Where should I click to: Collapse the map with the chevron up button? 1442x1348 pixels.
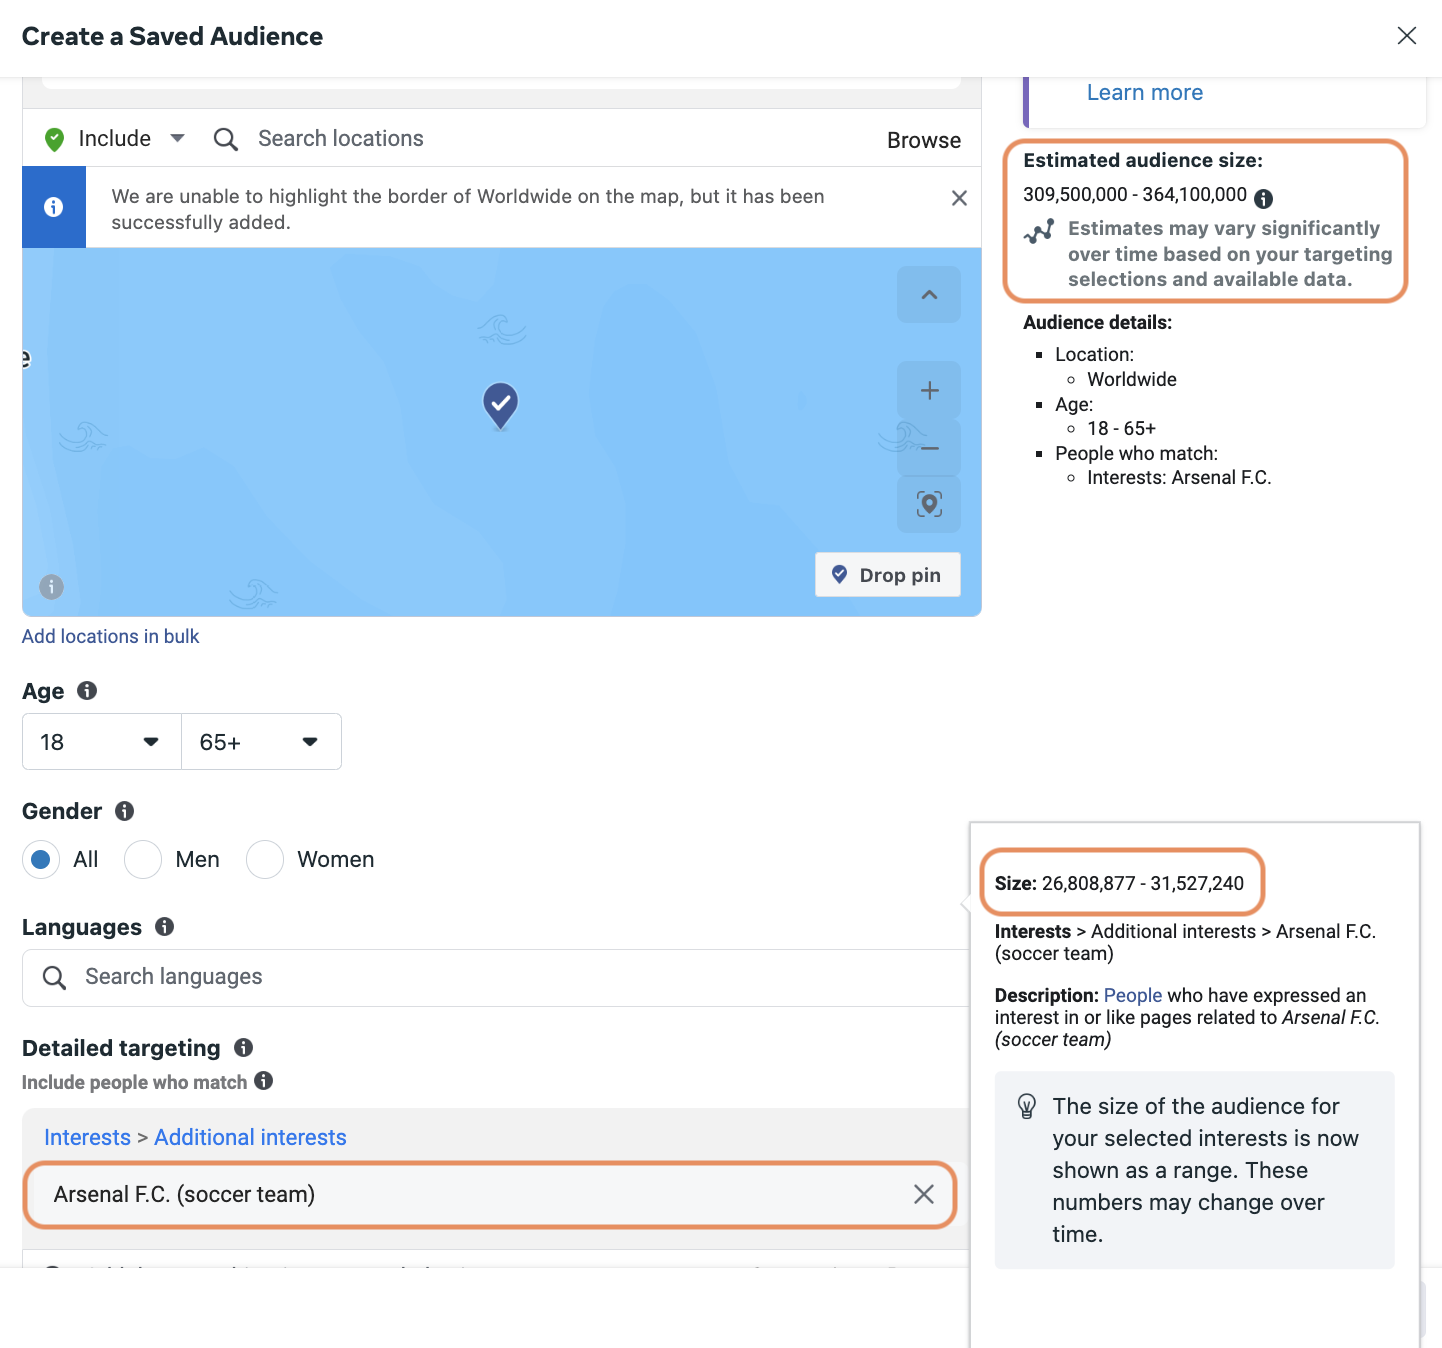tap(929, 295)
